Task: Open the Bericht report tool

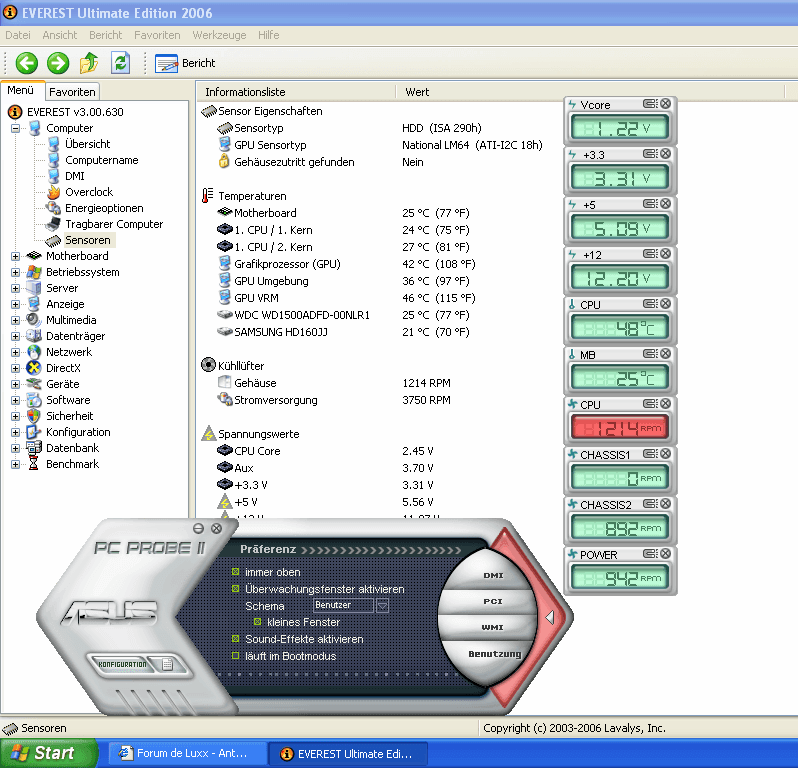Action: [x=185, y=63]
